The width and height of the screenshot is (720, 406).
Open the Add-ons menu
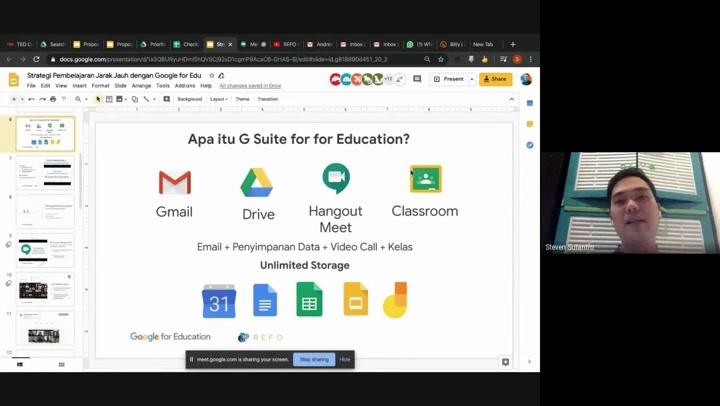[185, 86]
